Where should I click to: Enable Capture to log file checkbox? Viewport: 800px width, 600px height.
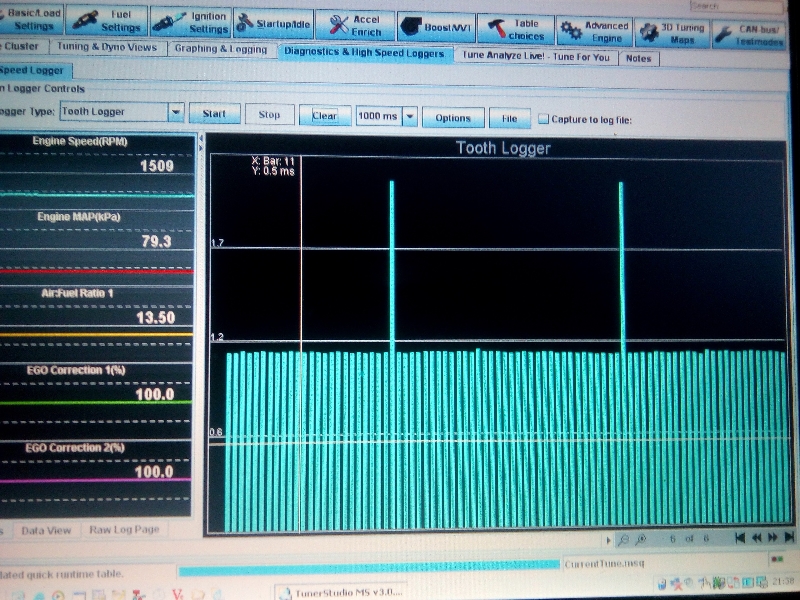pyautogui.click(x=544, y=118)
